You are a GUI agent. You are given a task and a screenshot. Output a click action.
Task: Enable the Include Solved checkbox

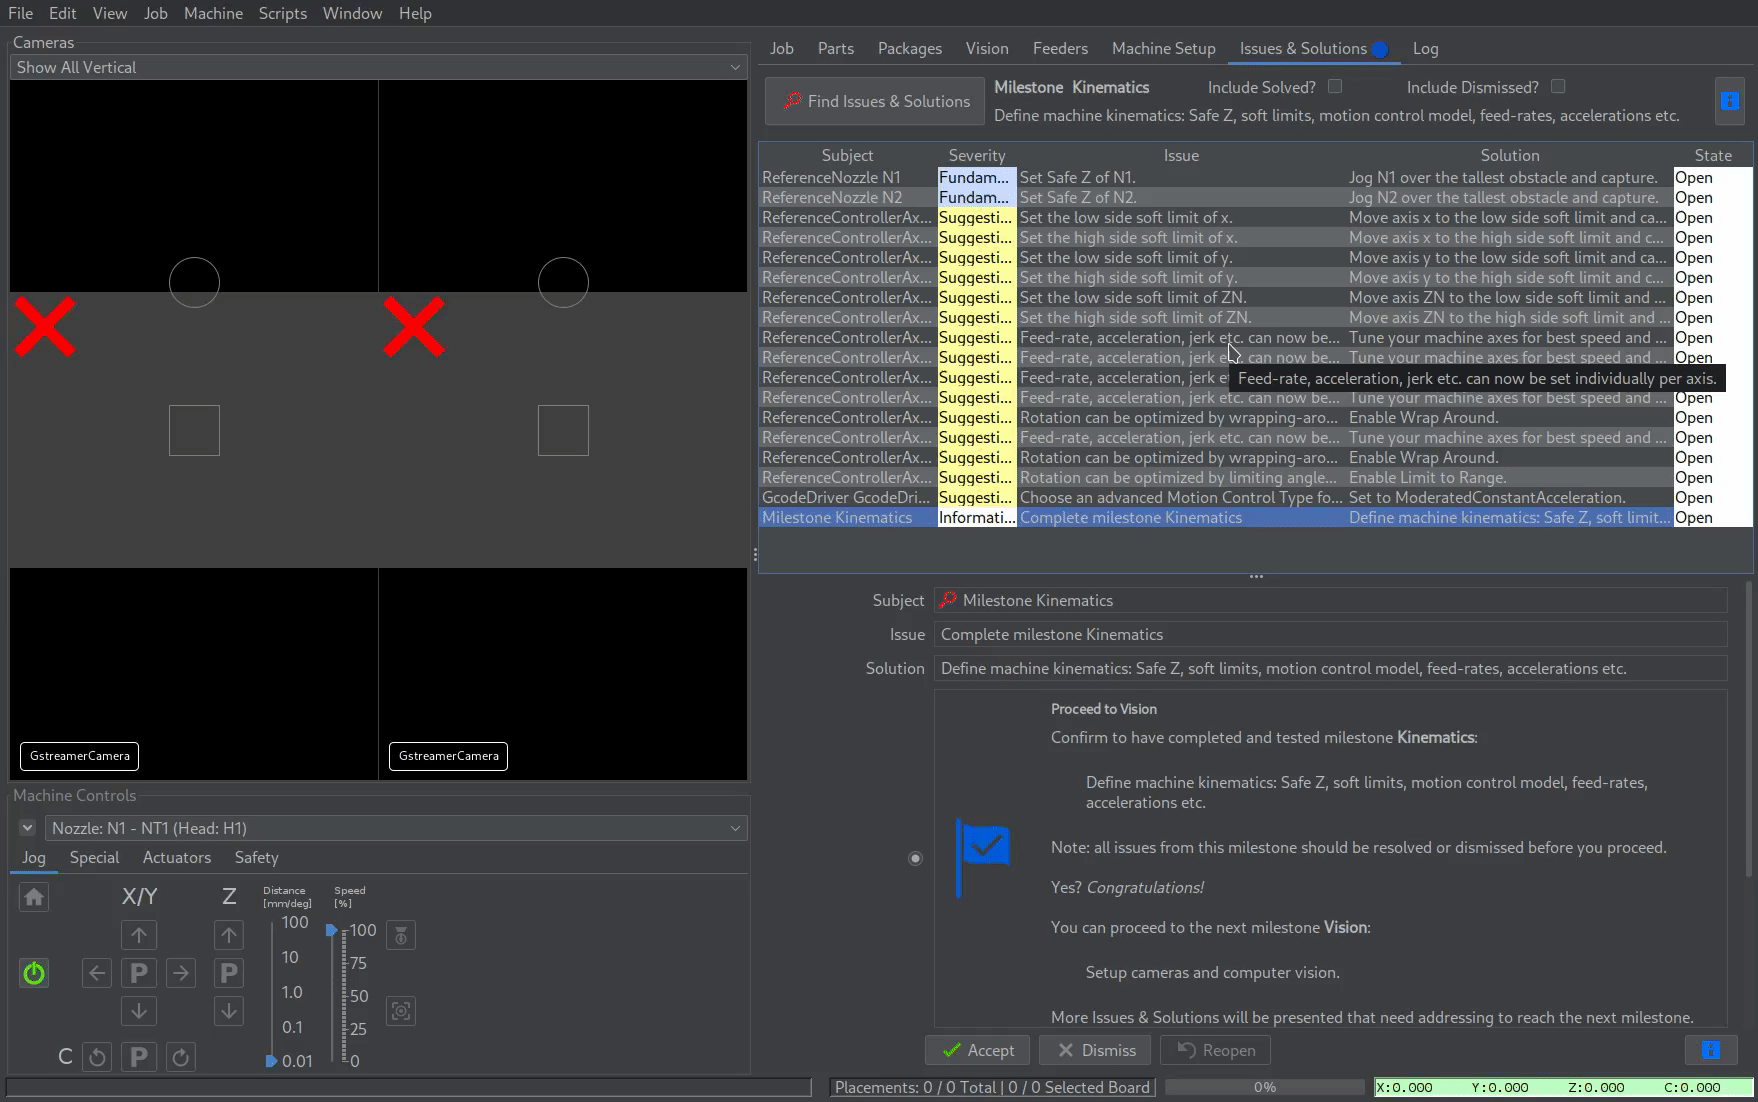click(1335, 86)
